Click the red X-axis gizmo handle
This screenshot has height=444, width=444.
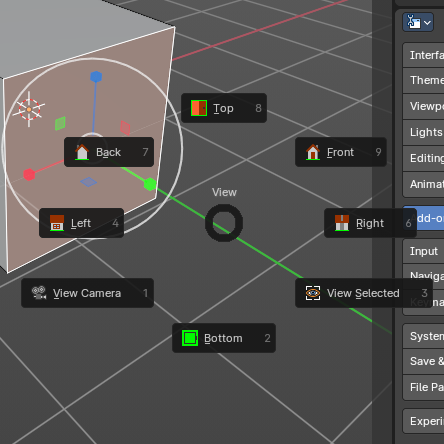point(29,175)
